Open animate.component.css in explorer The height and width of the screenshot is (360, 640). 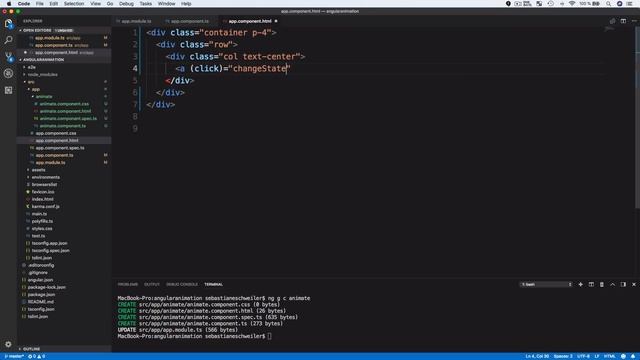tap(64, 104)
